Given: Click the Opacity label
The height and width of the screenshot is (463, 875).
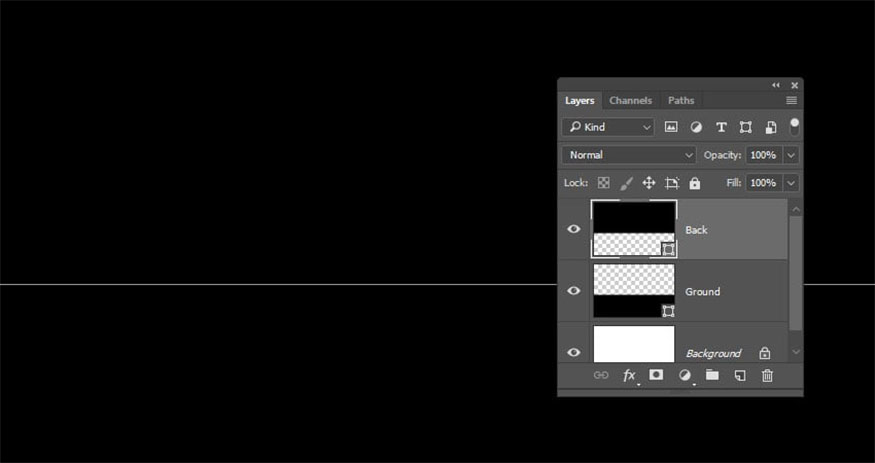Looking at the screenshot, I should pos(723,155).
